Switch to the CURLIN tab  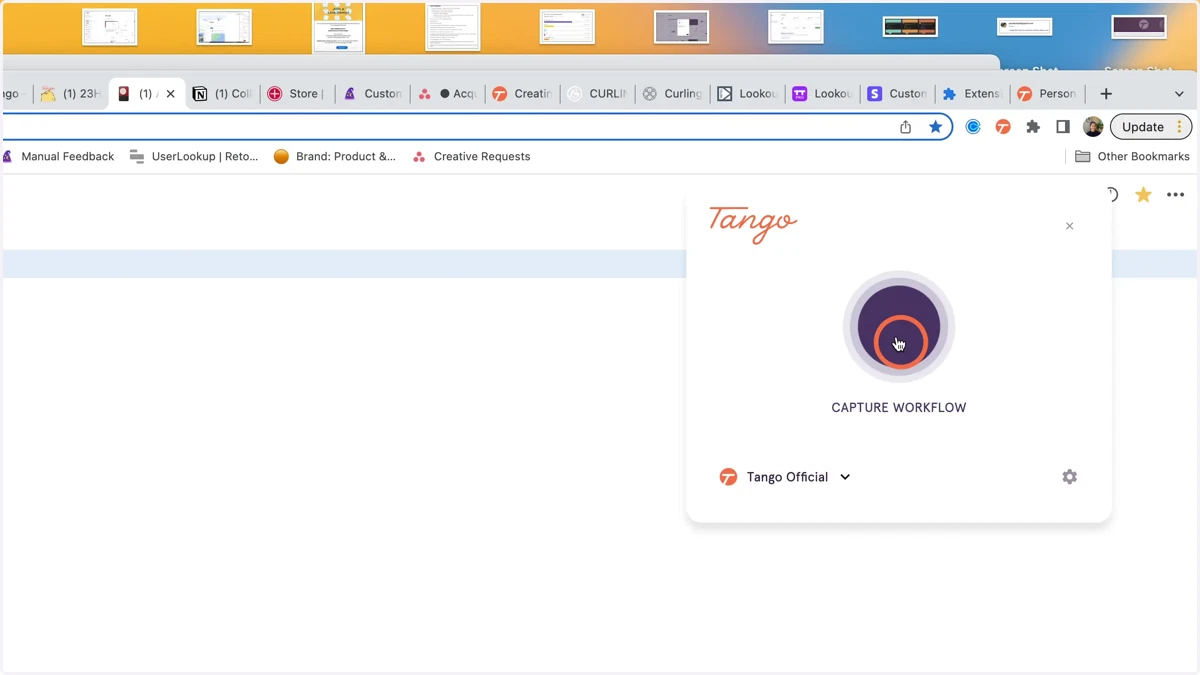coord(598,94)
